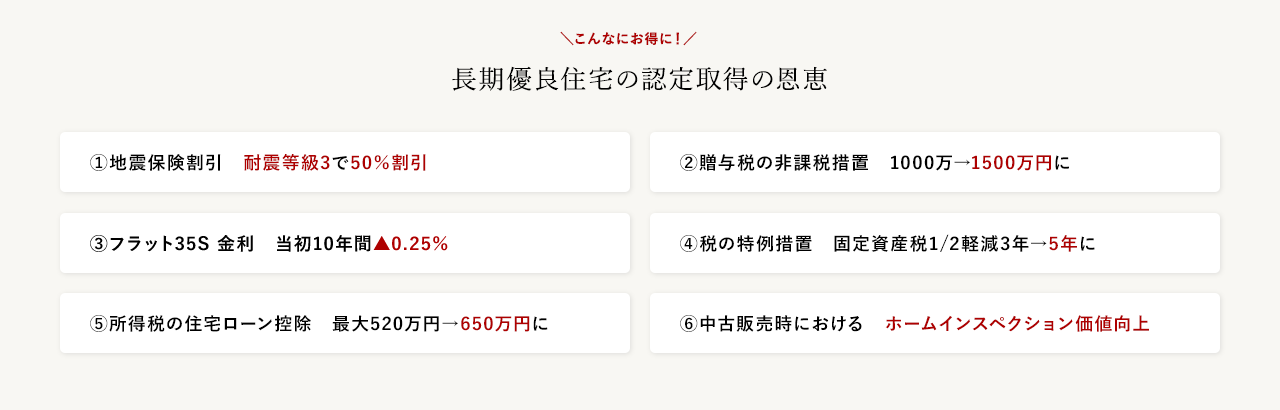
Task: Click the red tagline こんなにお得に！
Action: [x=628, y=39]
